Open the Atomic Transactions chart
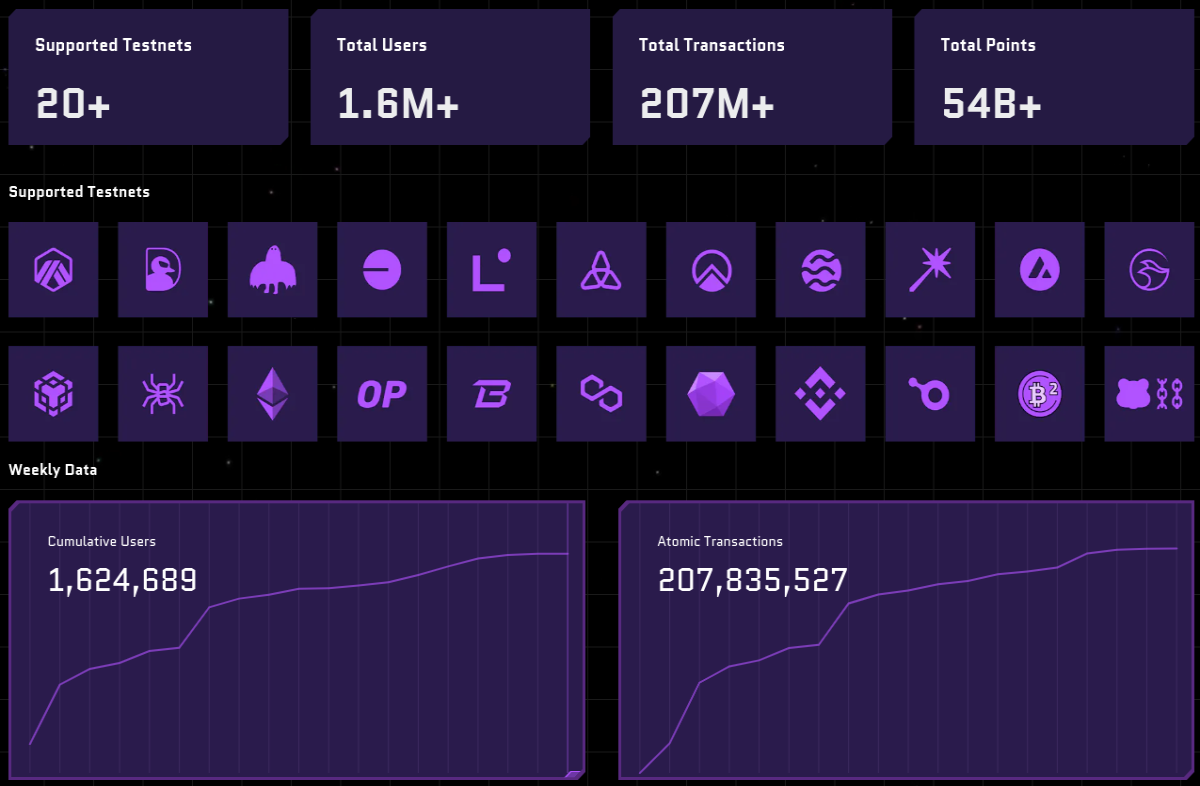Viewport: 1200px width, 786px height. 906,641
